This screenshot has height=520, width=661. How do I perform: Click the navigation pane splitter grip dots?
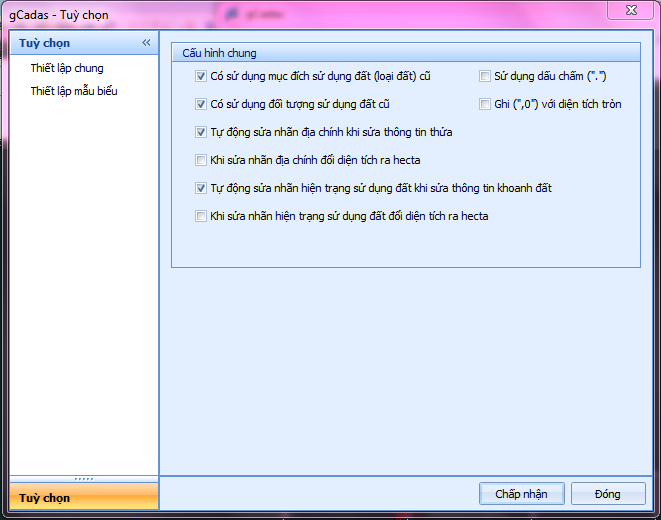coord(84,479)
